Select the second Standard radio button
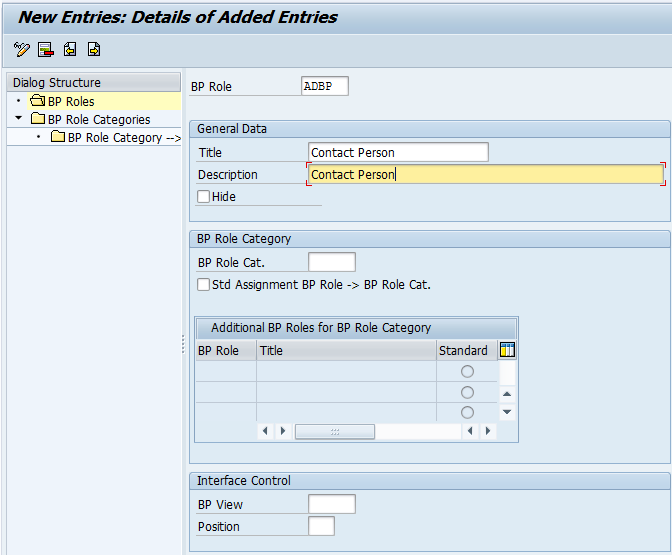 tap(467, 392)
